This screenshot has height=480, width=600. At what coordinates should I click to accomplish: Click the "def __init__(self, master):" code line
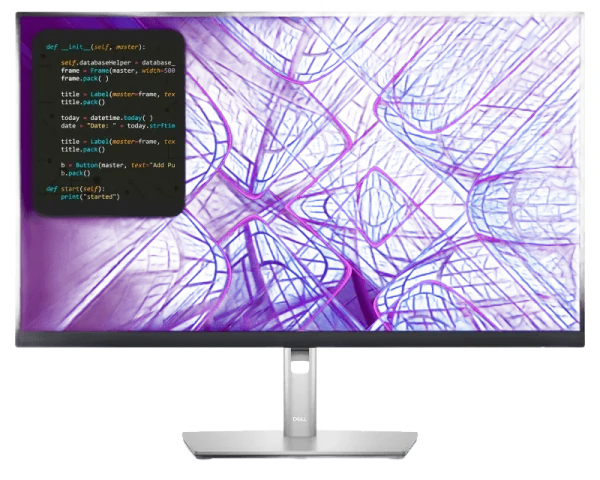click(95, 47)
